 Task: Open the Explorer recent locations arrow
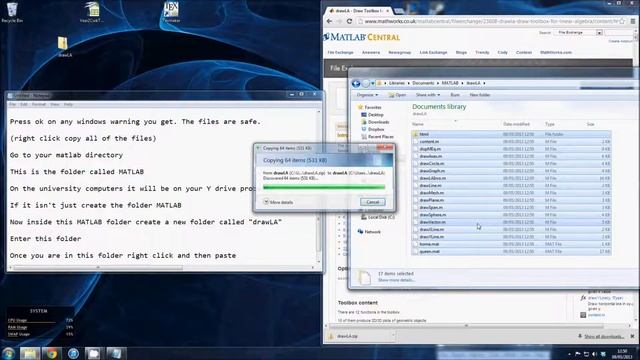pyautogui.click(x=372, y=83)
